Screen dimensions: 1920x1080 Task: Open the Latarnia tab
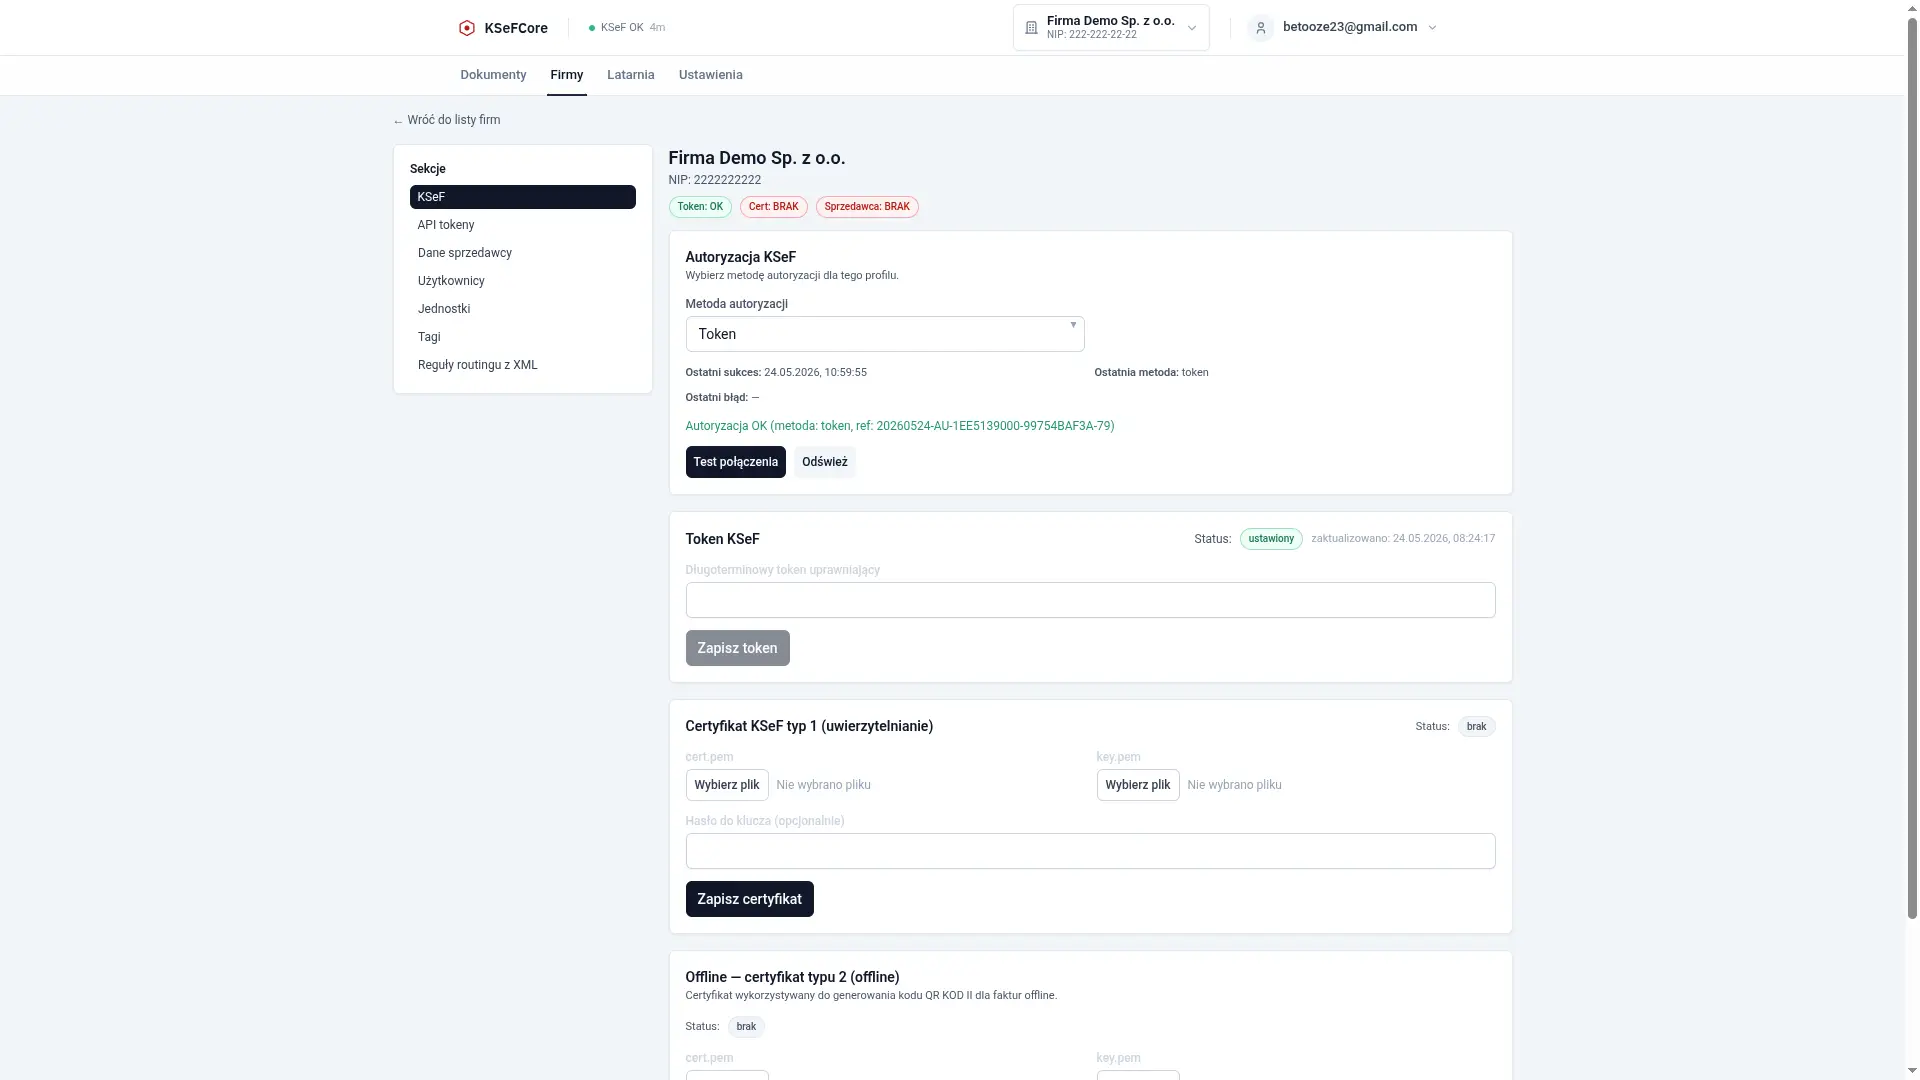(x=630, y=75)
